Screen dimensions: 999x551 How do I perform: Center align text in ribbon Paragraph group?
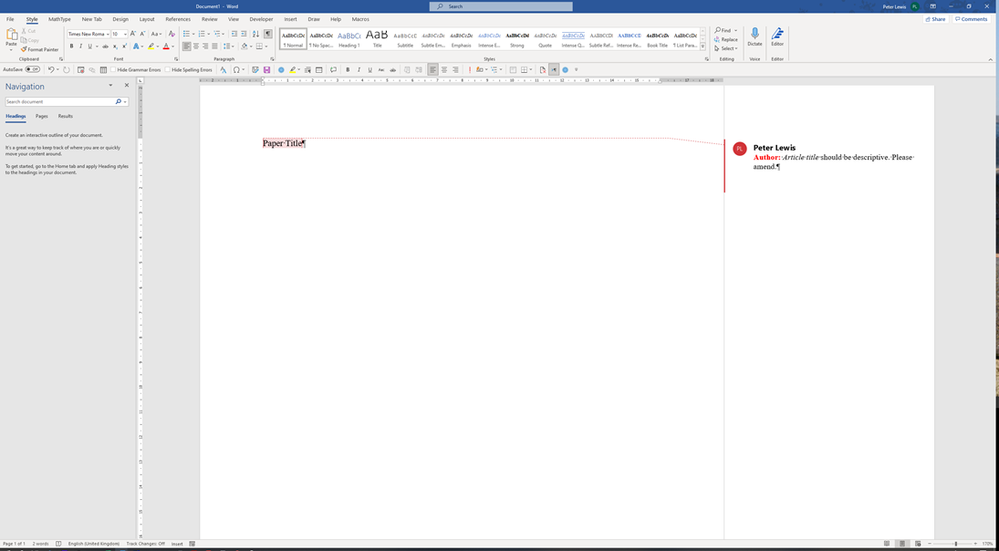click(x=196, y=46)
